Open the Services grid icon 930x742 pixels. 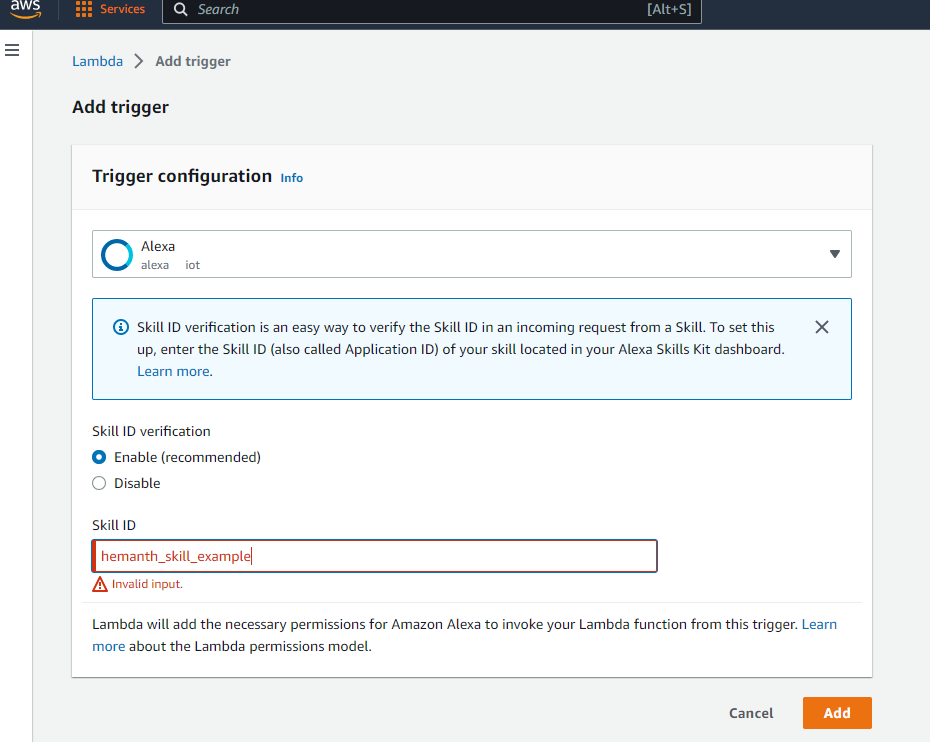[84, 9]
